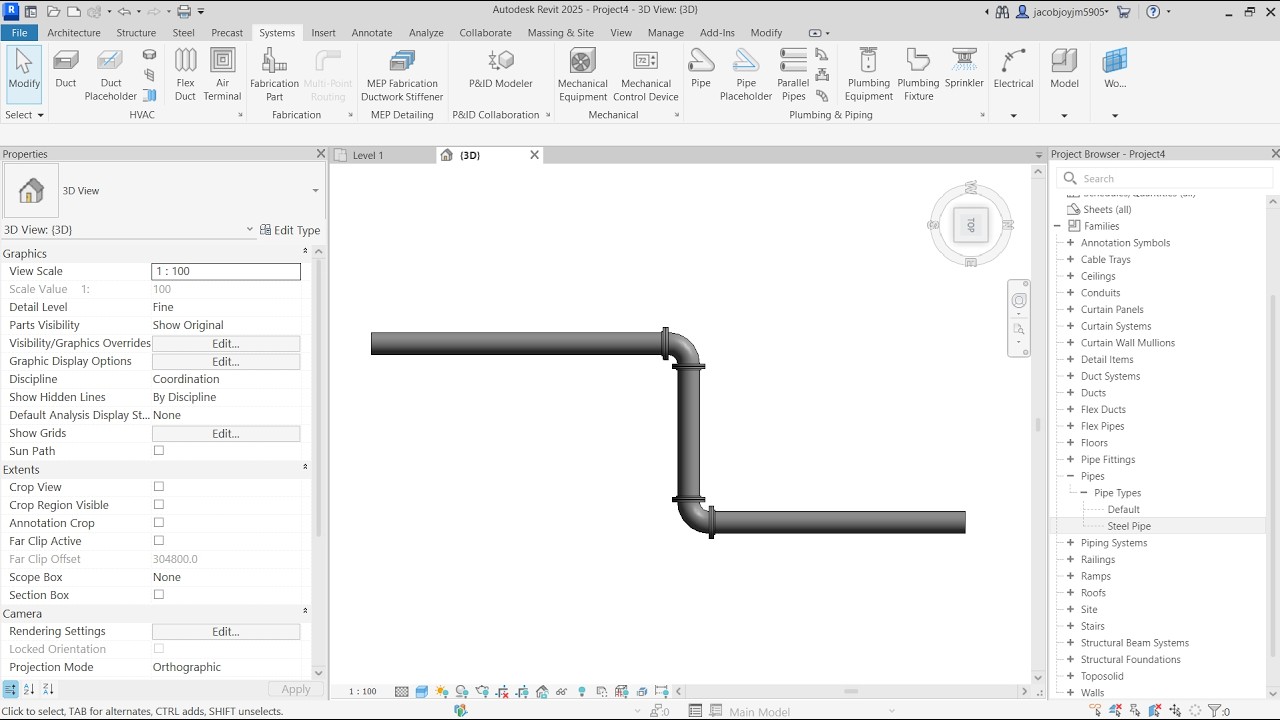Activate the Modify tool
Viewport: 1280px width, 720px height.
pos(24,73)
